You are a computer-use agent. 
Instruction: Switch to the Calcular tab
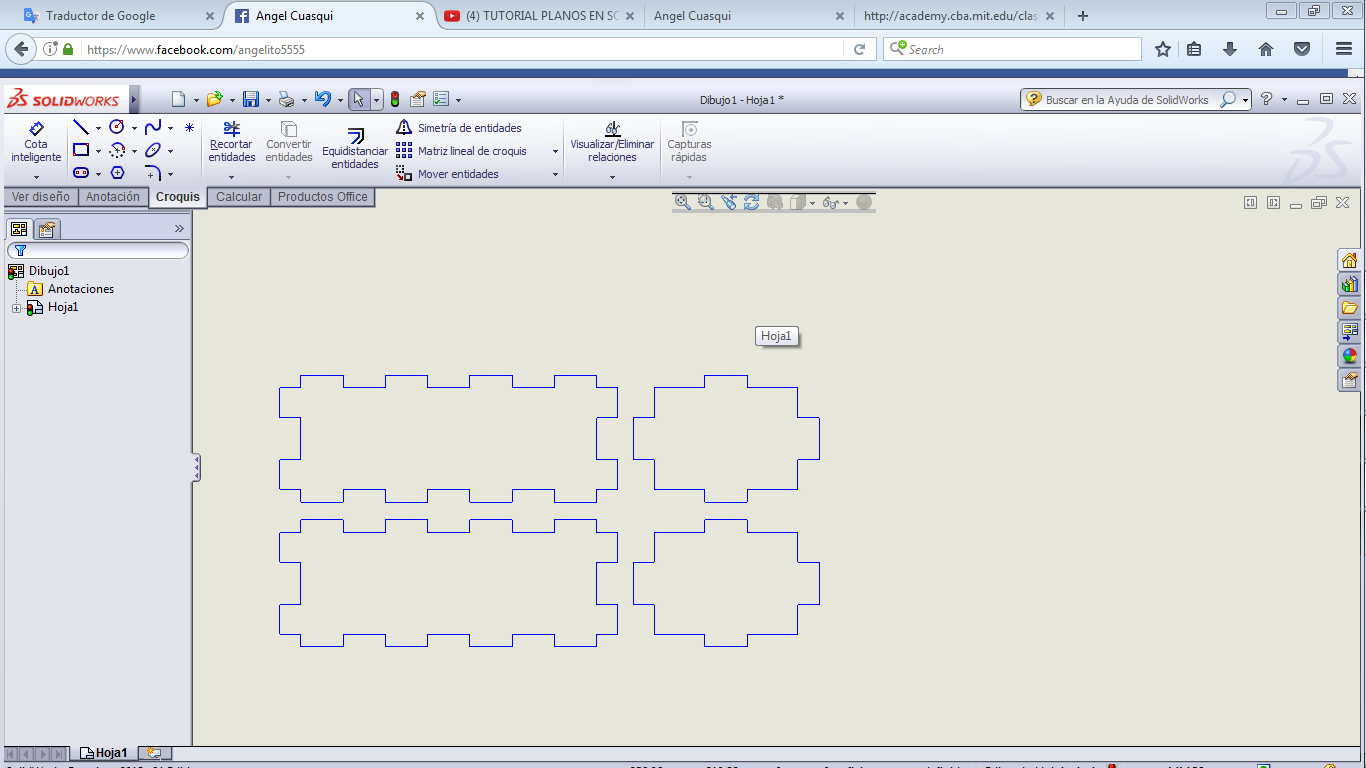(239, 197)
